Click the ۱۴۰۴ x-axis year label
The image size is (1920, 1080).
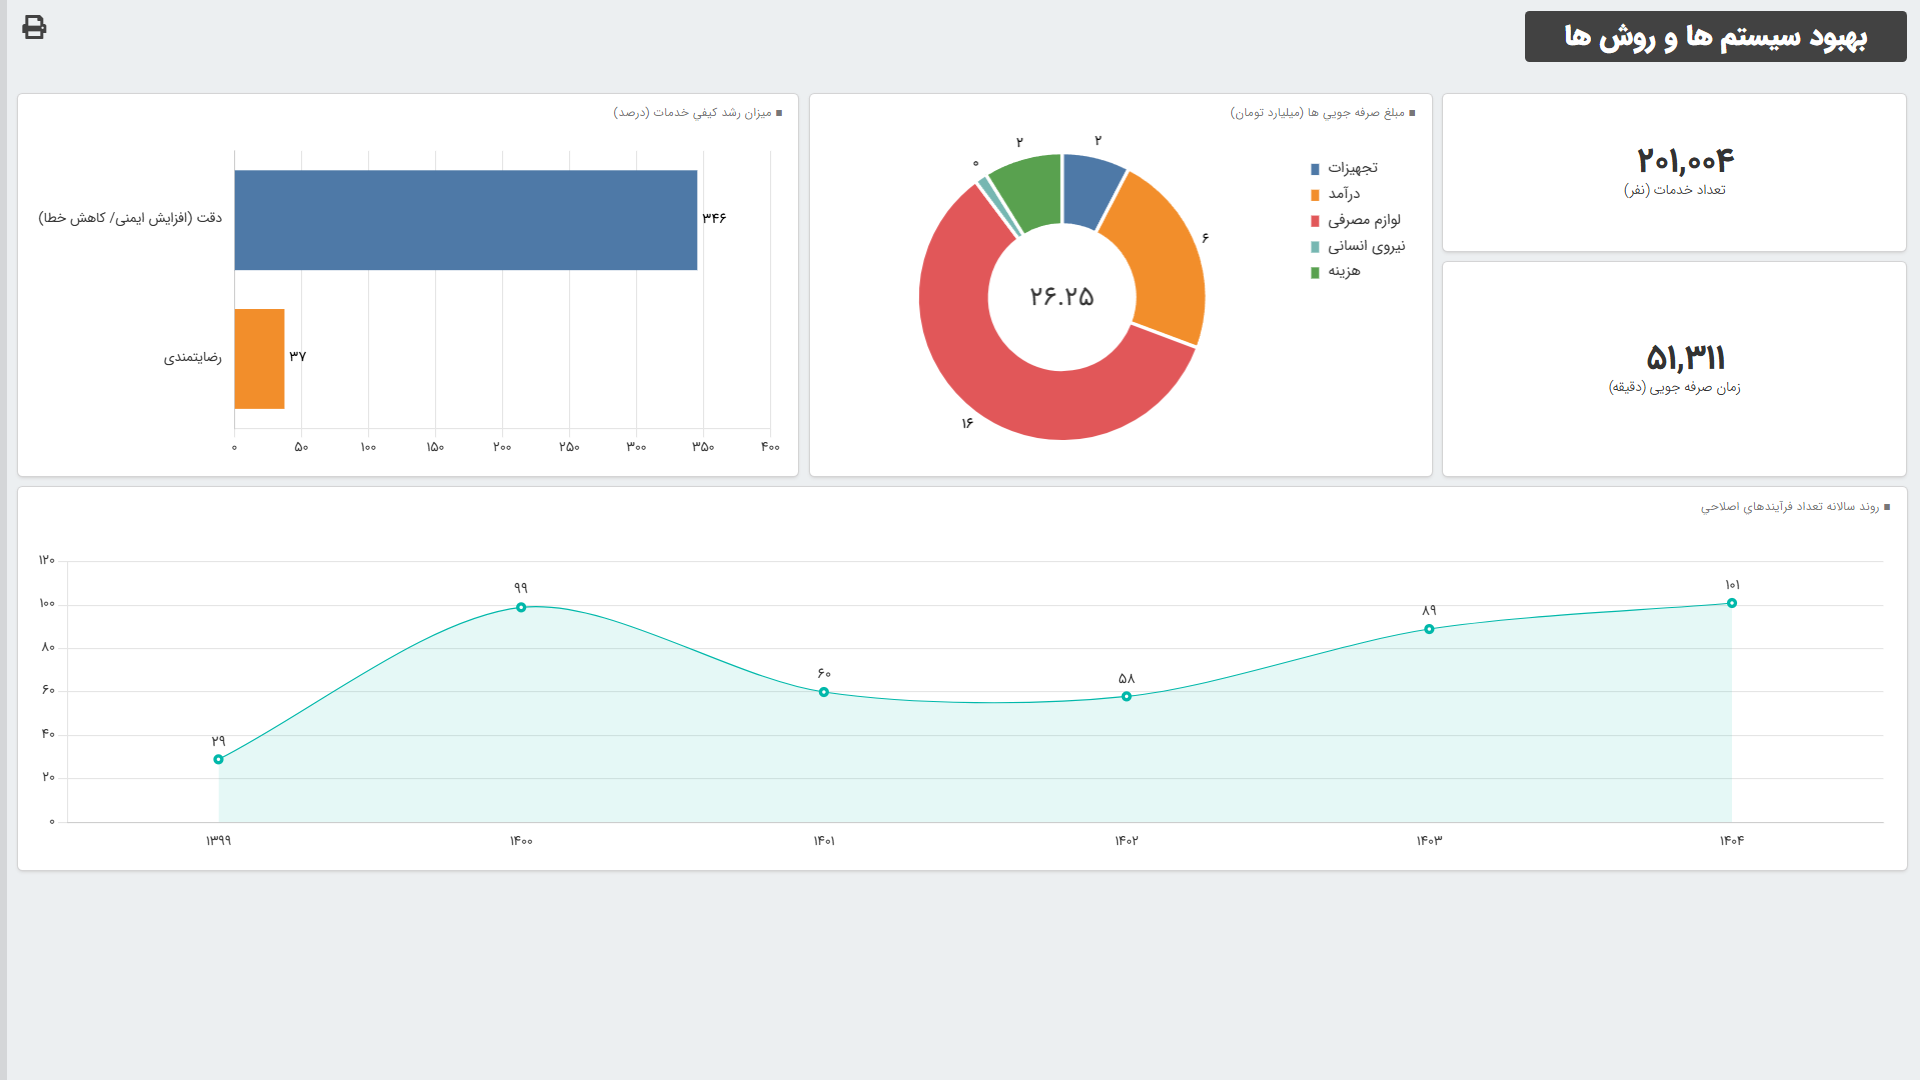1732,841
